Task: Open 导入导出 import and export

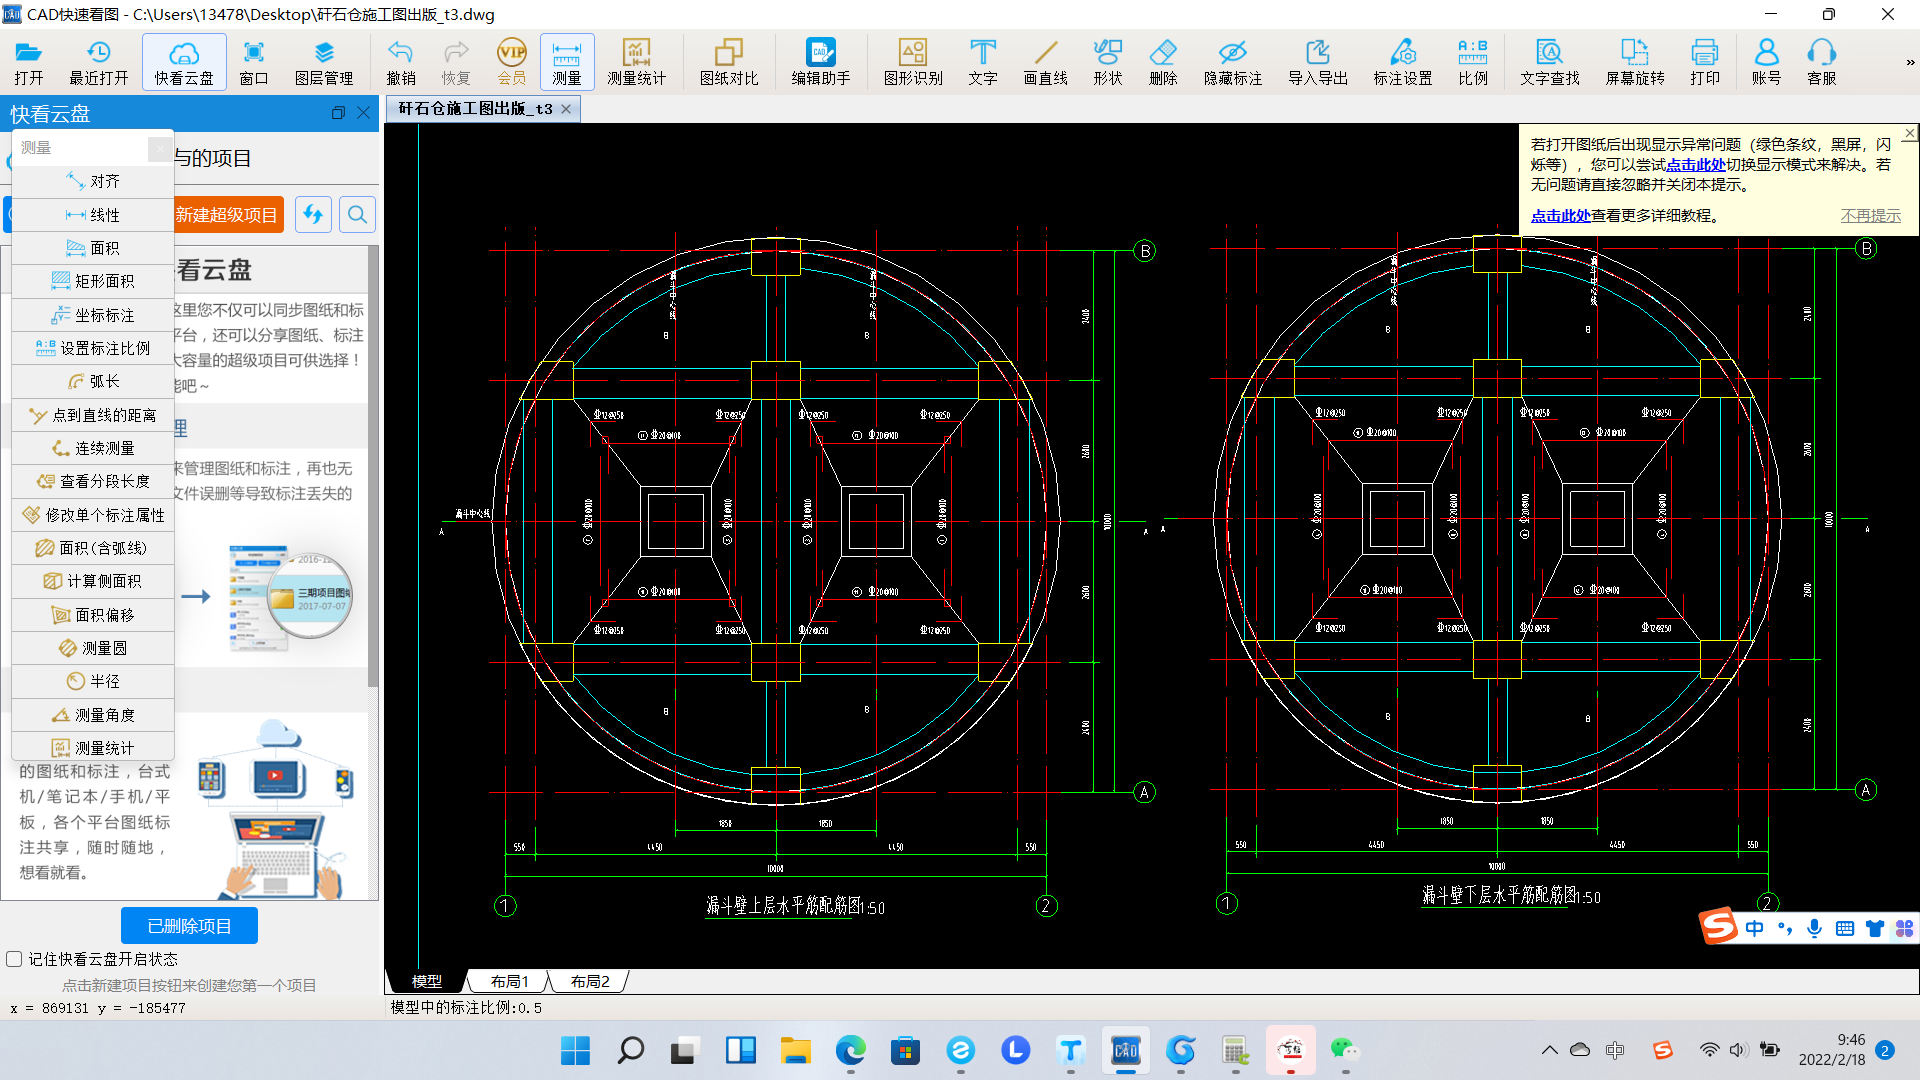Action: 1318,62
